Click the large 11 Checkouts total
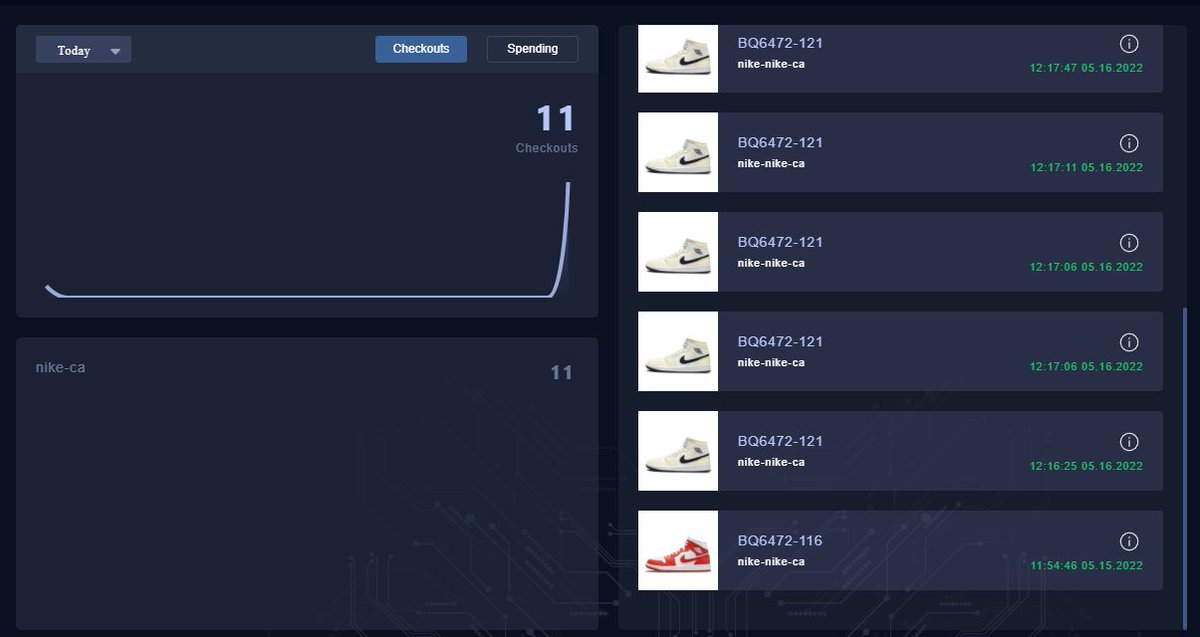Viewport: 1200px width, 637px height. [556, 119]
